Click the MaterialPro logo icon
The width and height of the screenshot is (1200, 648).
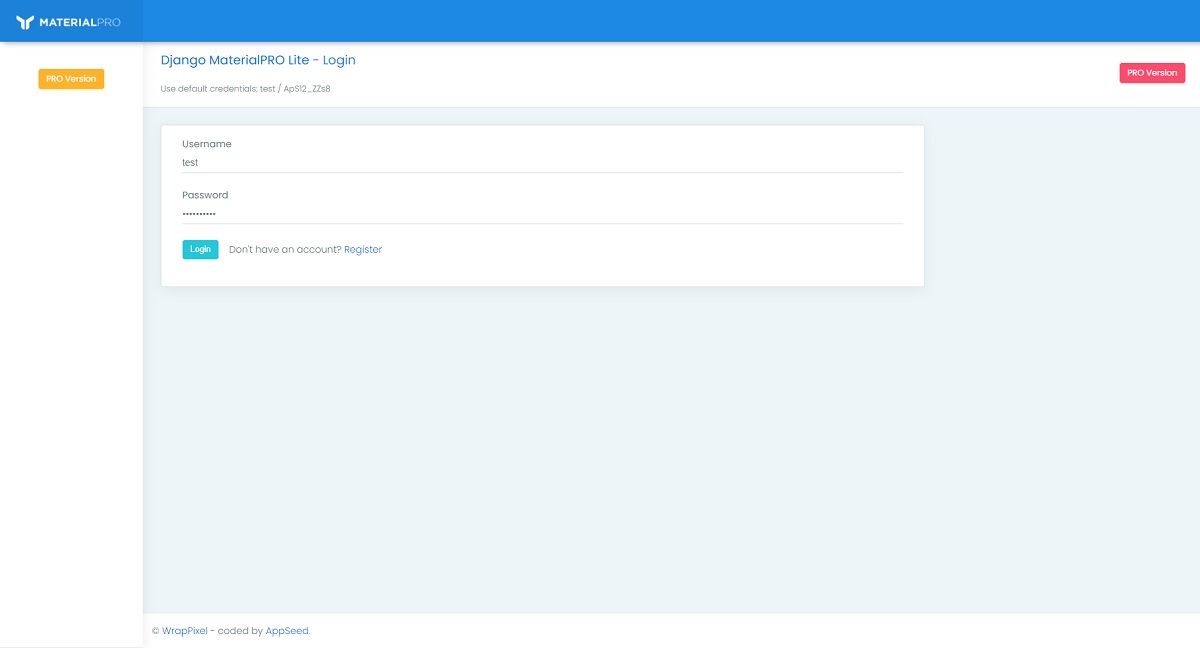[25, 22]
